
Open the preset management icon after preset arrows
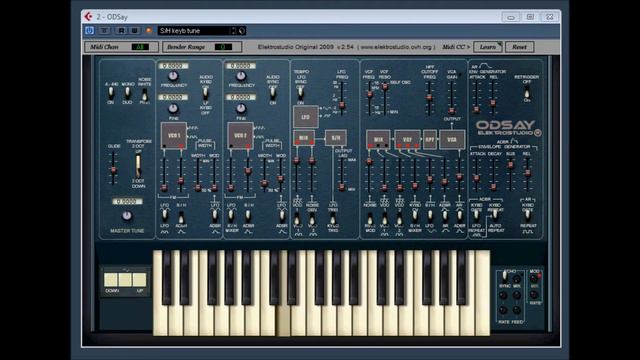[242, 31]
